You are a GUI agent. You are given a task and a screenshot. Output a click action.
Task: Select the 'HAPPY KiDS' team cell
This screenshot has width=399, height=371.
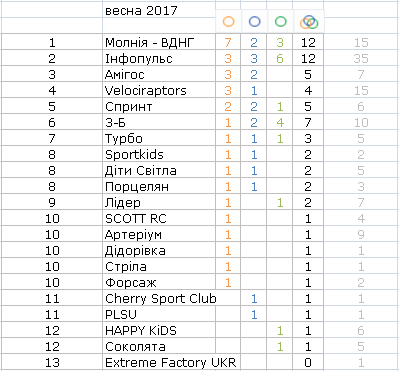(x=159, y=330)
